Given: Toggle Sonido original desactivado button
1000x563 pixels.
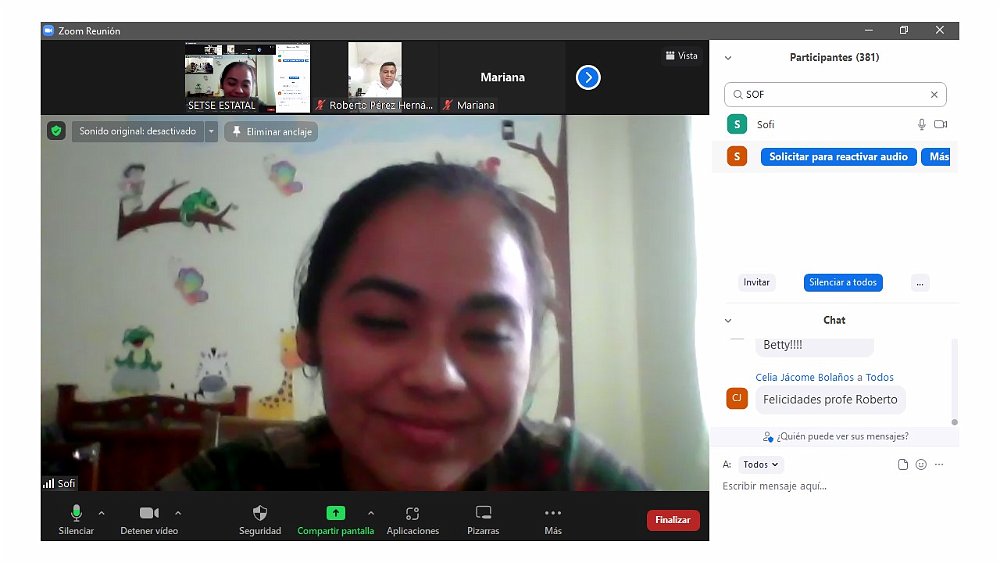Looking at the screenshot, I should [x=137, y=131].
